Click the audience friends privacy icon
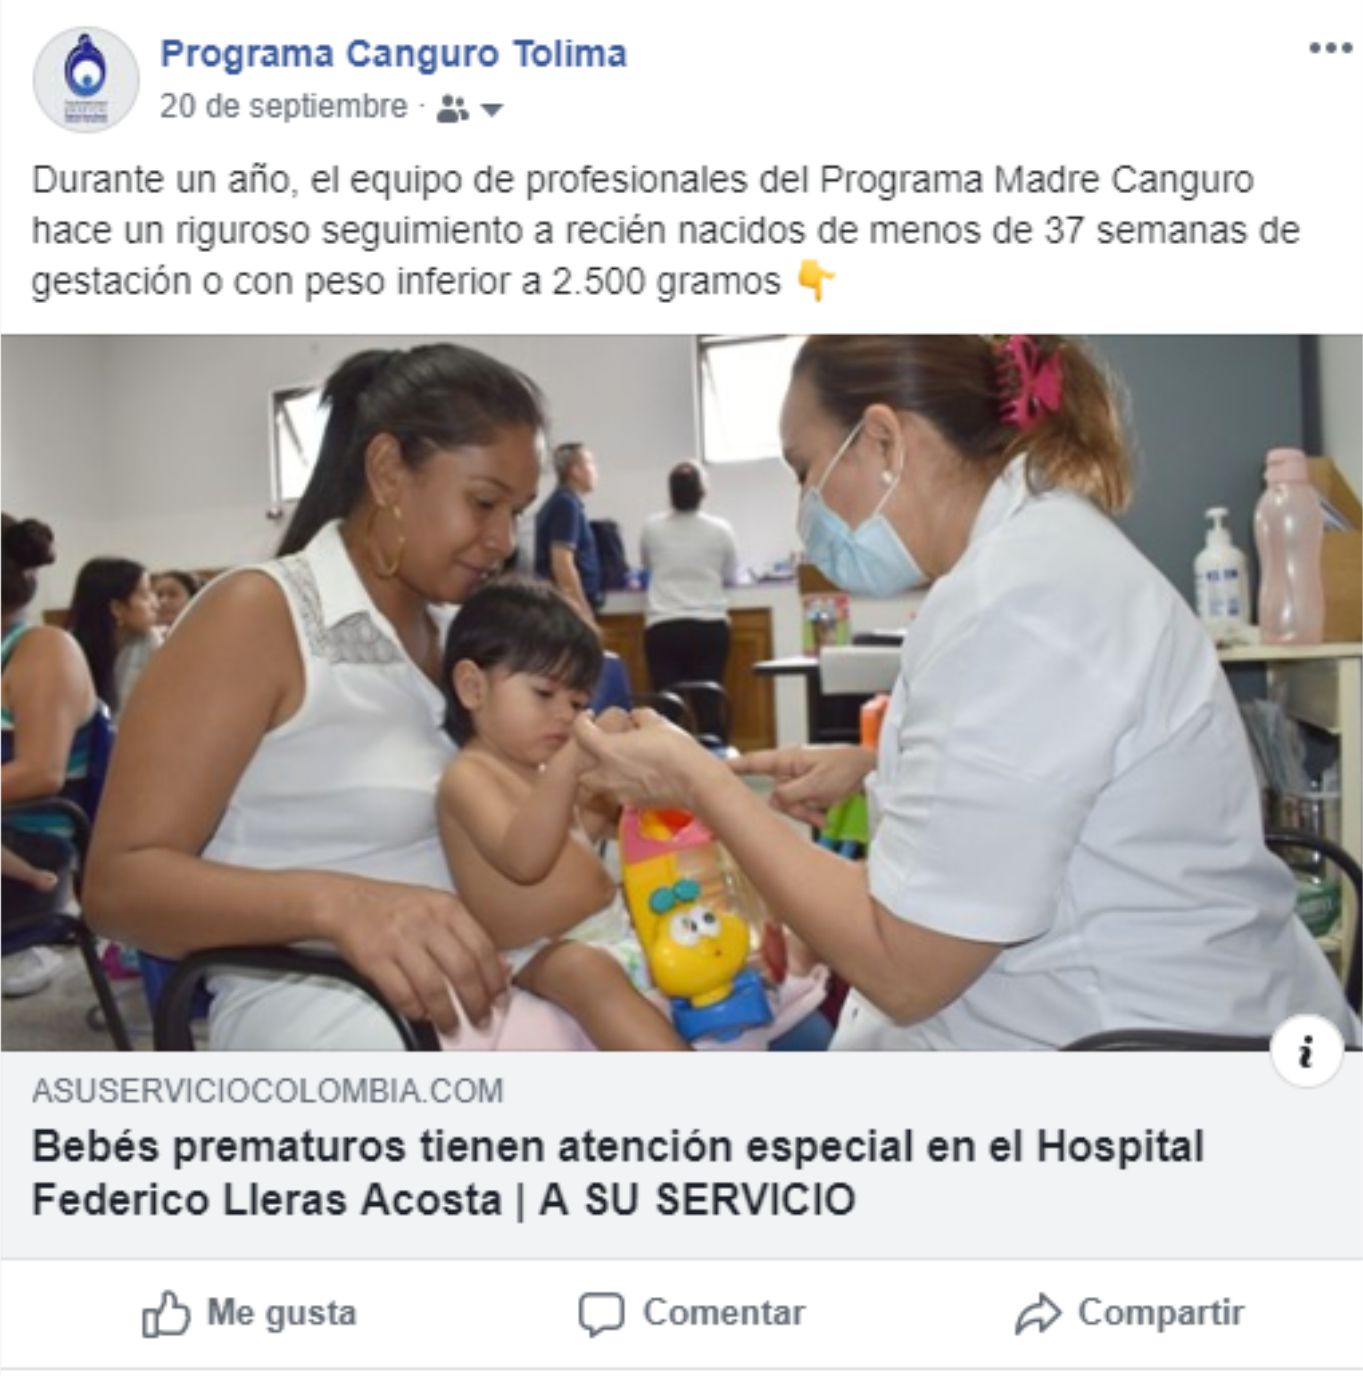1363x1376 pixels. 452,108
